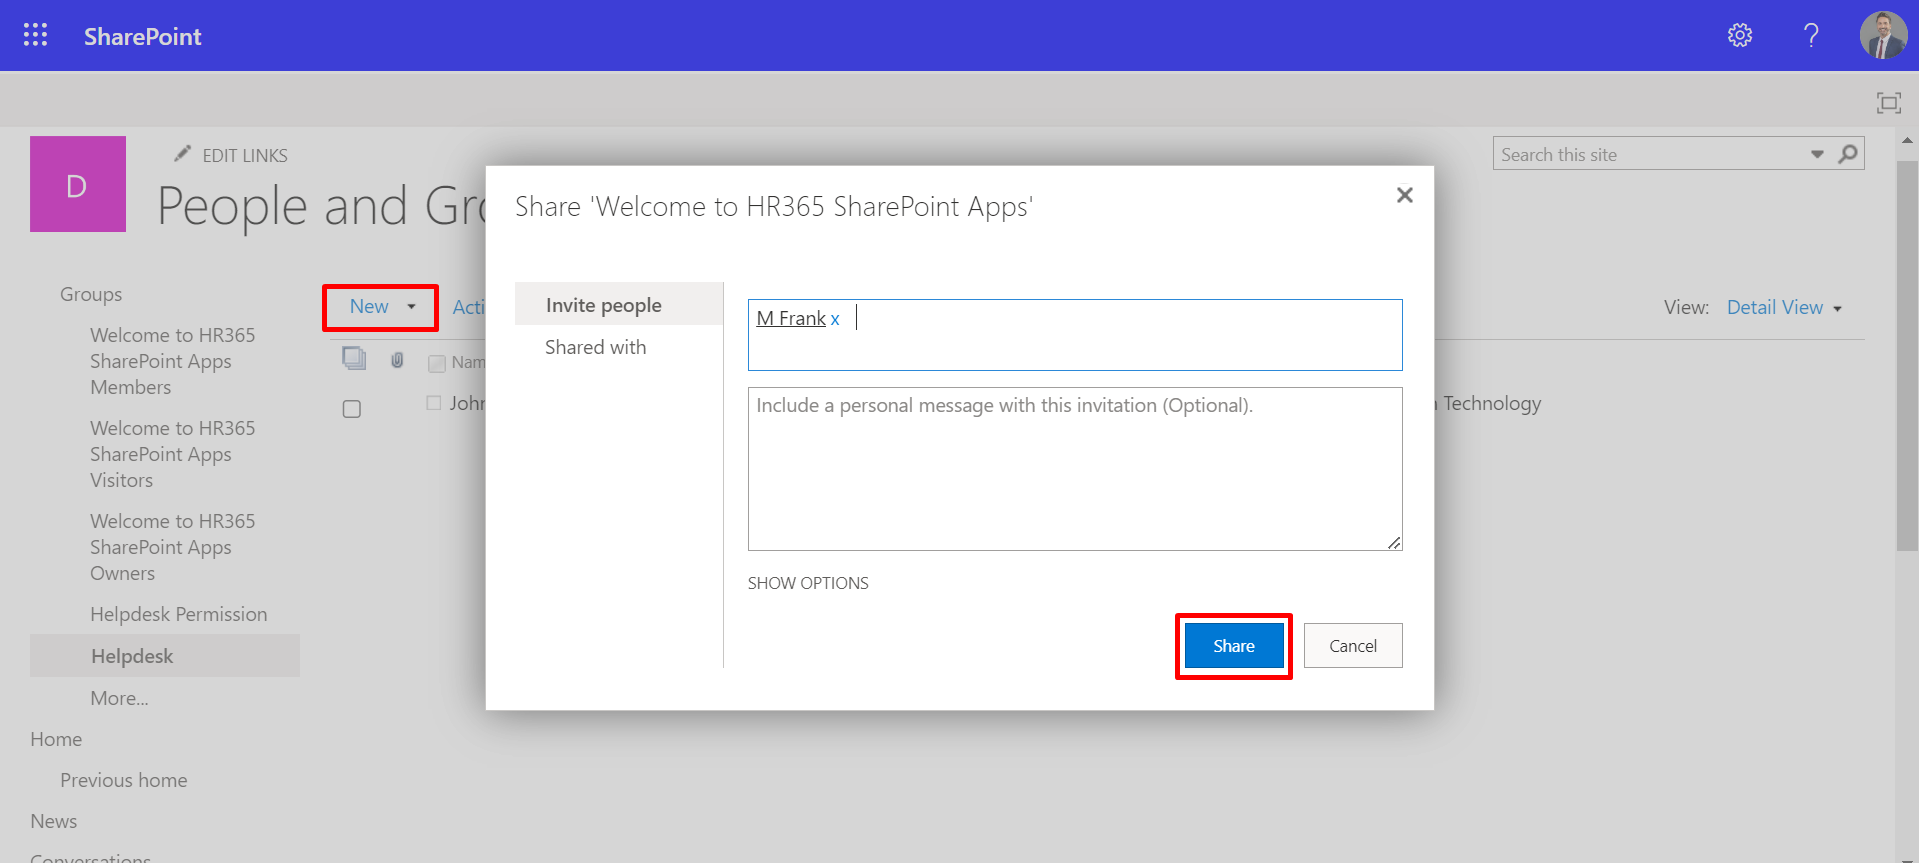Select the Helpdesk group
This screenshot has width=1919, height=863.
(165, 656)
